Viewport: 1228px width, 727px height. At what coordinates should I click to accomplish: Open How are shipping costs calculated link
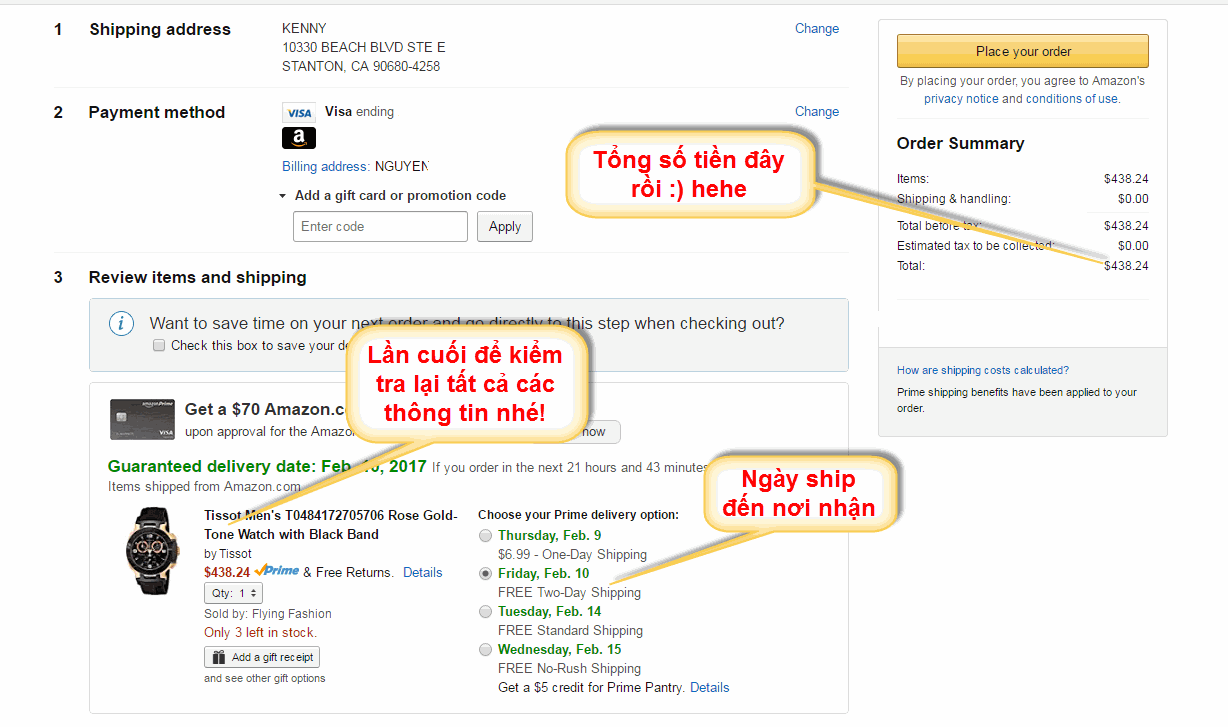[983, 370]
